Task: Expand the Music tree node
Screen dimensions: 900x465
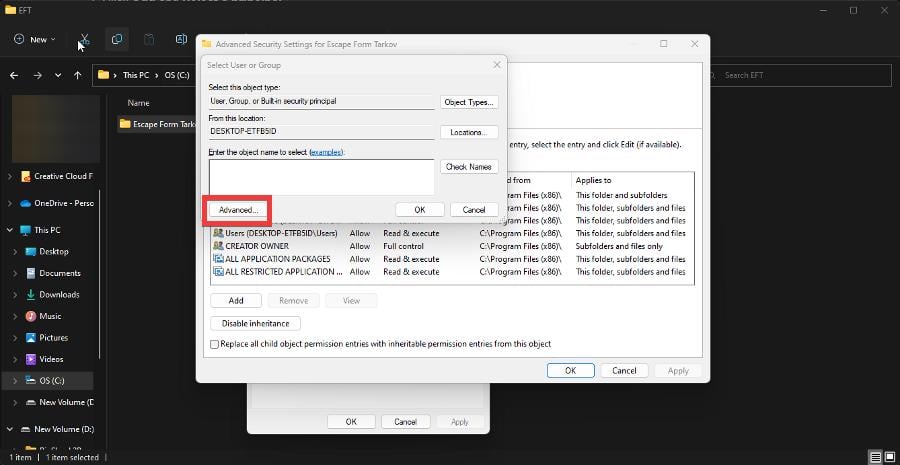Action: click(x=15, y=316)
